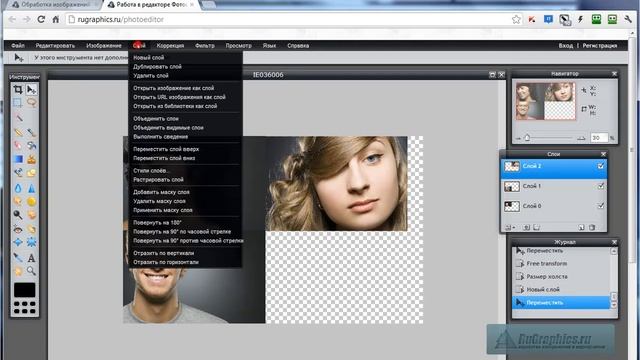The width and height of the screenshot is (640, 360).
Task: Select Free transform history entry
Action: (562, 264)
